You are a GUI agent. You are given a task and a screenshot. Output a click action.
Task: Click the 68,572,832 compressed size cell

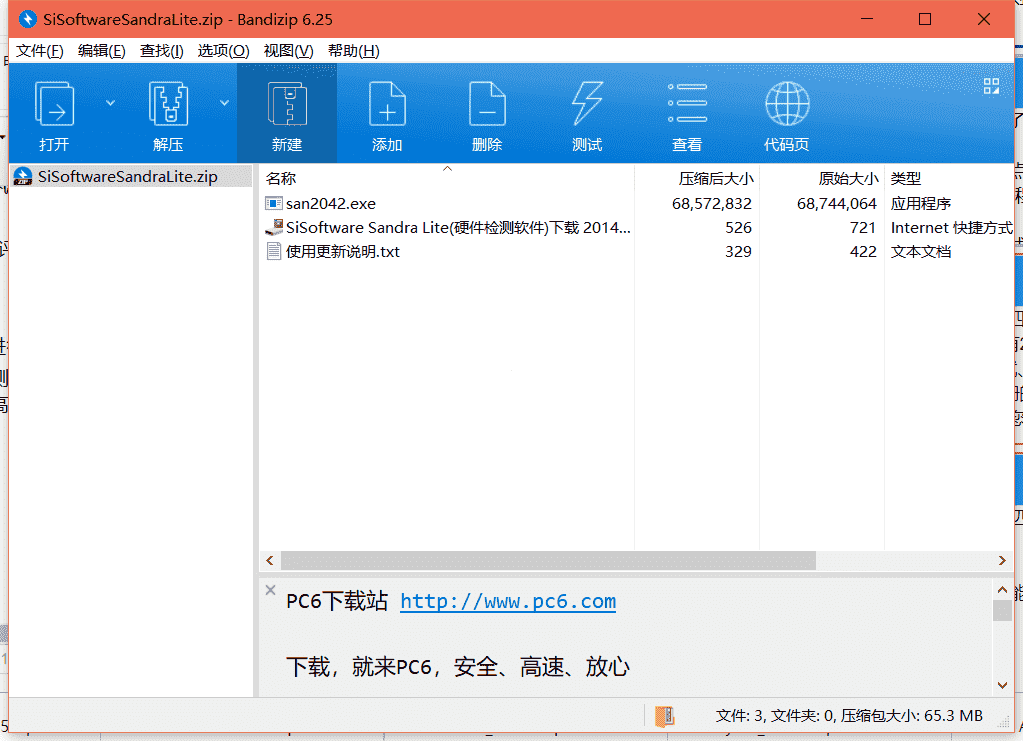[x=712, y=204]
